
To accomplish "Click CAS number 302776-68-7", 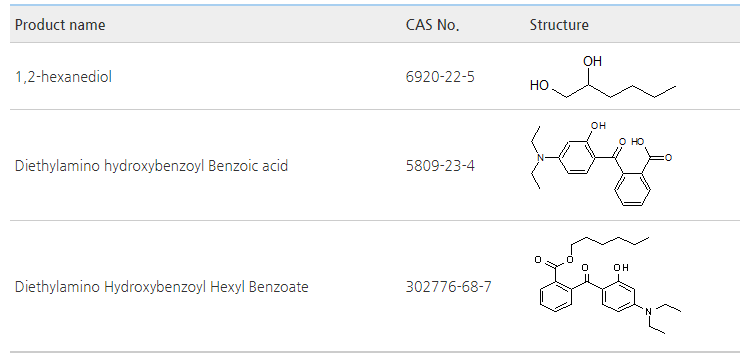I will (x=448, y=287).
